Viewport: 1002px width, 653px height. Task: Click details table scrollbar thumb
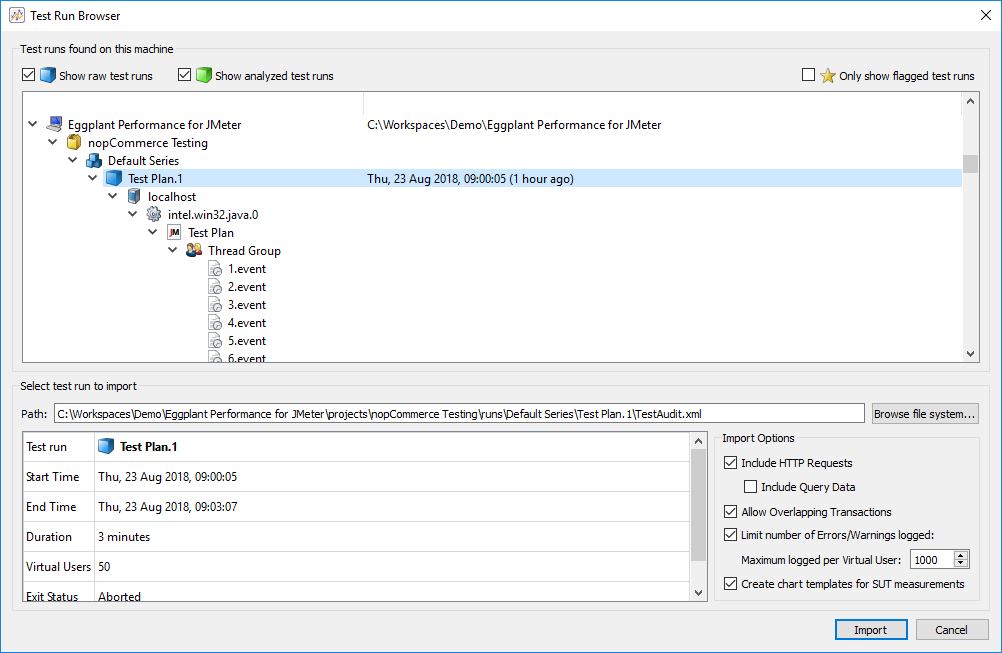[x=698, y=505]
